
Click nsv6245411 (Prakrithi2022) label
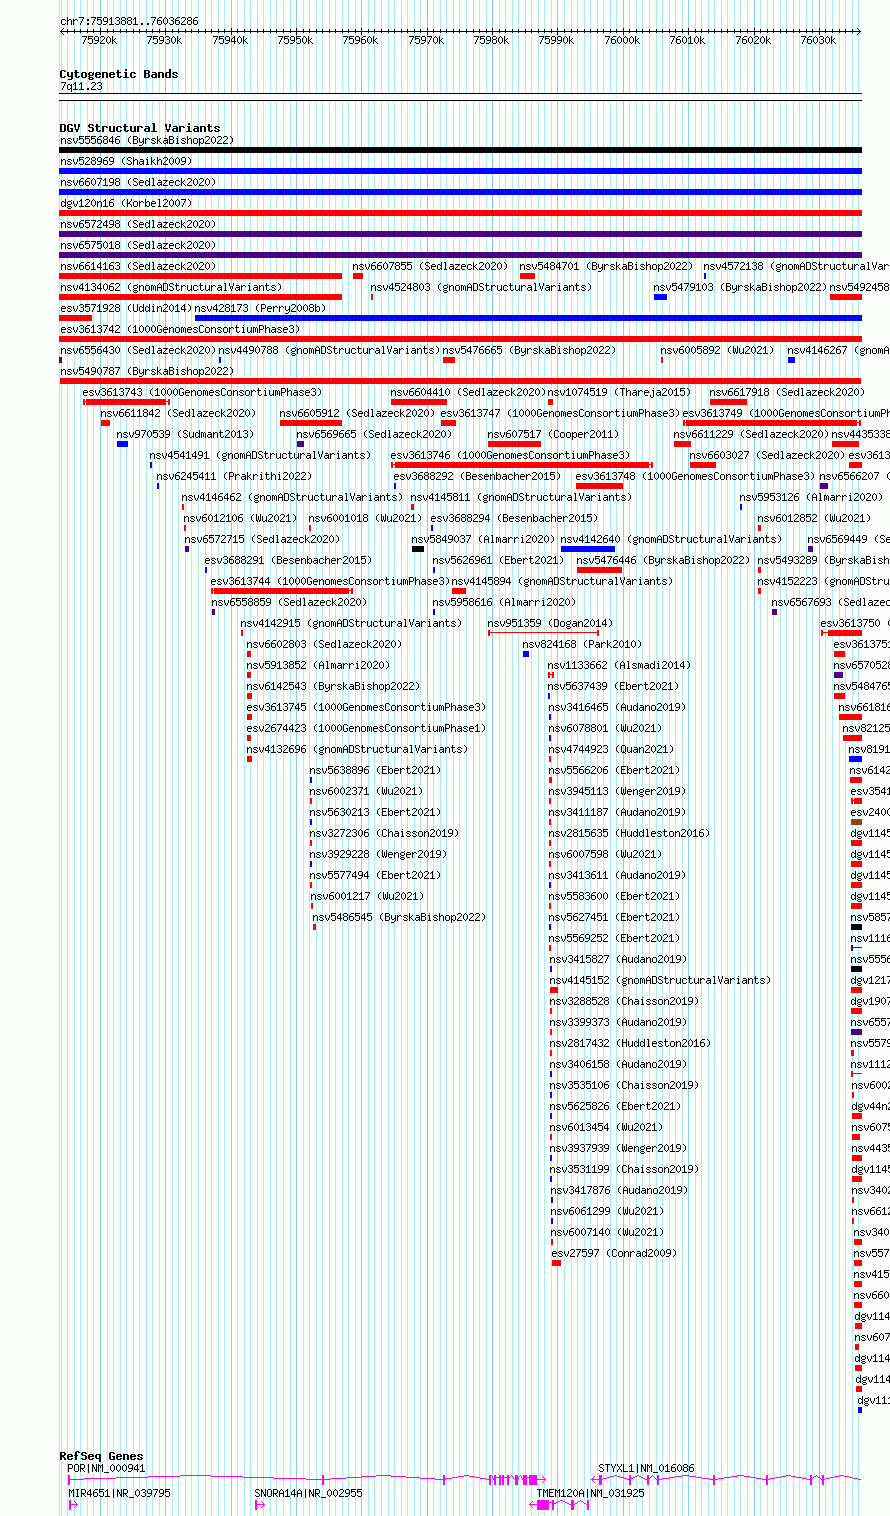coord(234,476)
